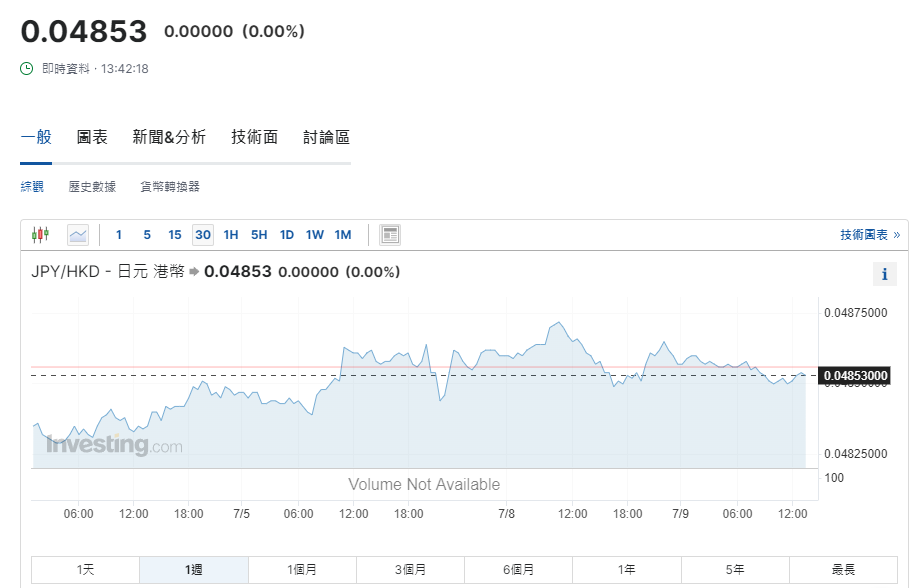Viewport: 922px width, 588px height.
Task: Show the 5年 time range
Action: click(x=735, y=570)
